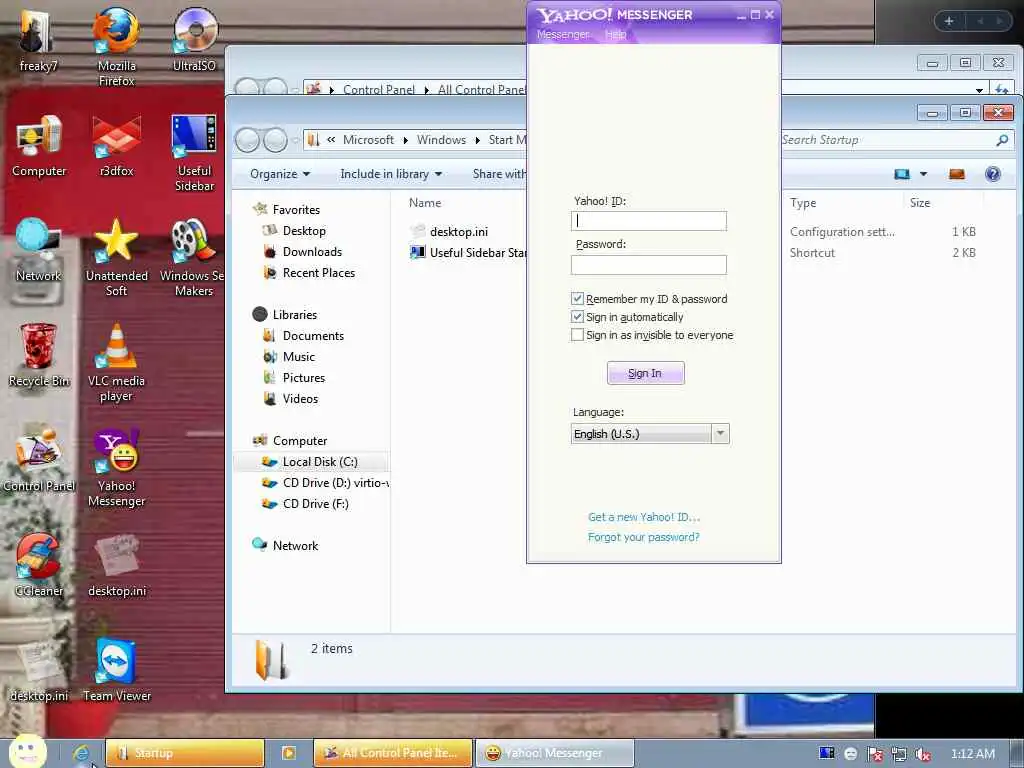This screenshot has height=768, width=1024.
Task: Click the volume muted tray icon
Action: pyautogui.click(x=923, y=754)
